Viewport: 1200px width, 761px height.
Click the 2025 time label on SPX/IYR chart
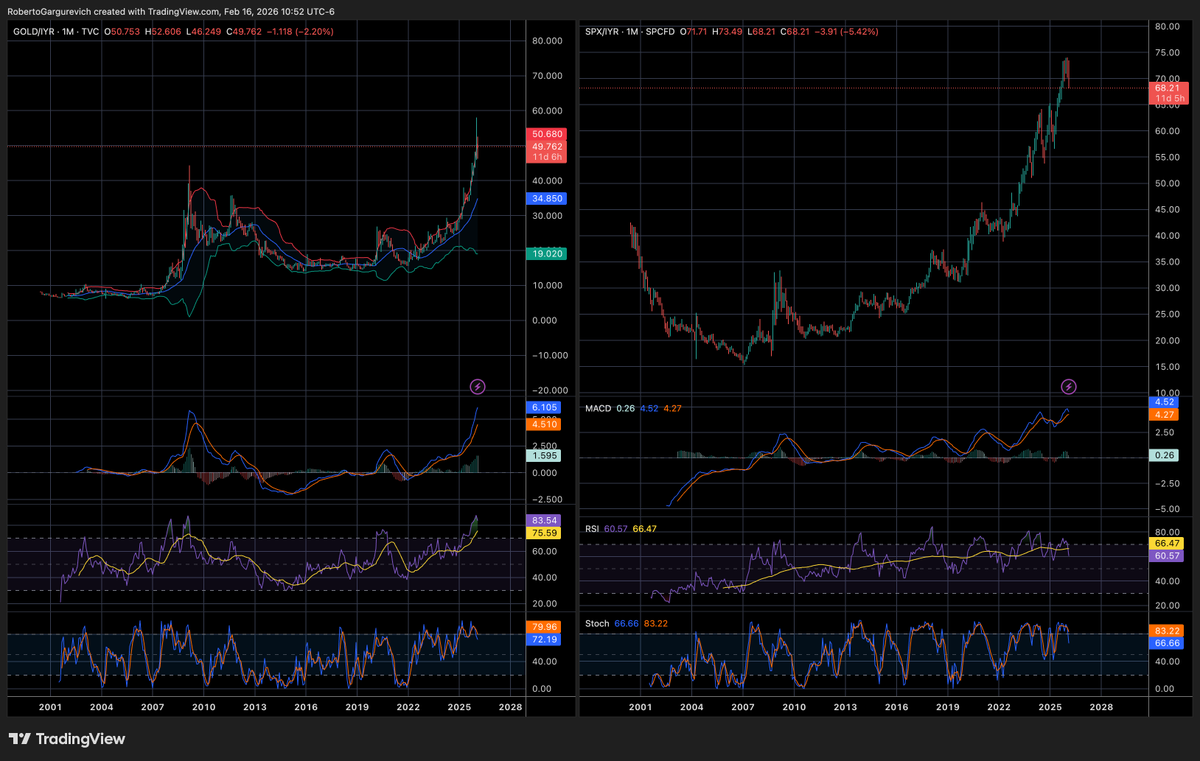[1049, 706]
